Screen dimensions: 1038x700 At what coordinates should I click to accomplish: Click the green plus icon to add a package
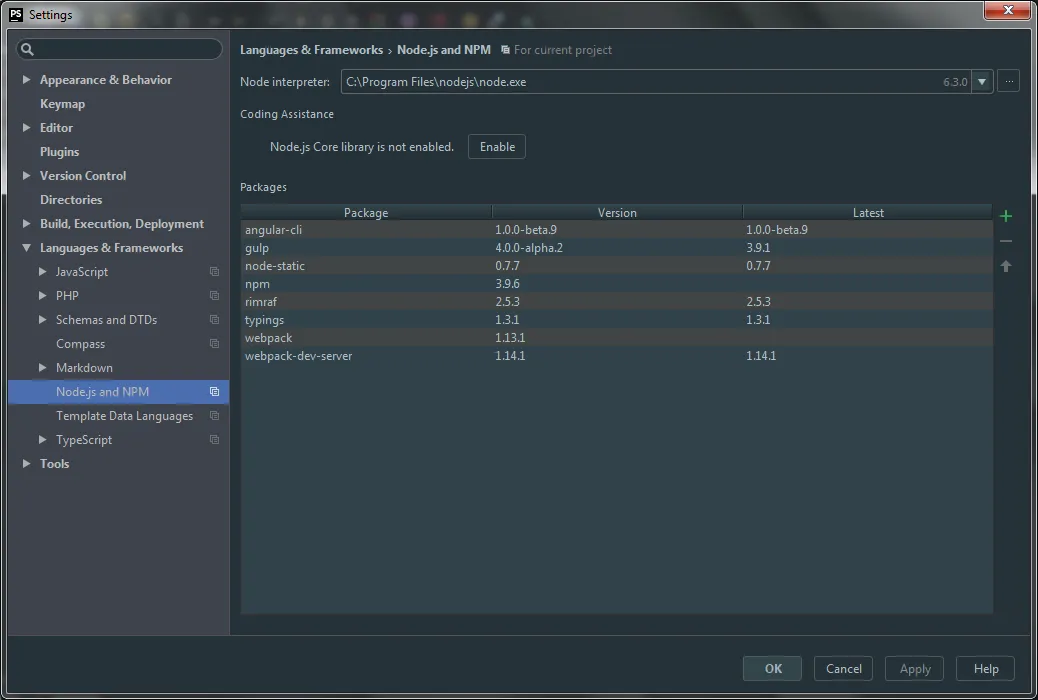(1006, 216)
